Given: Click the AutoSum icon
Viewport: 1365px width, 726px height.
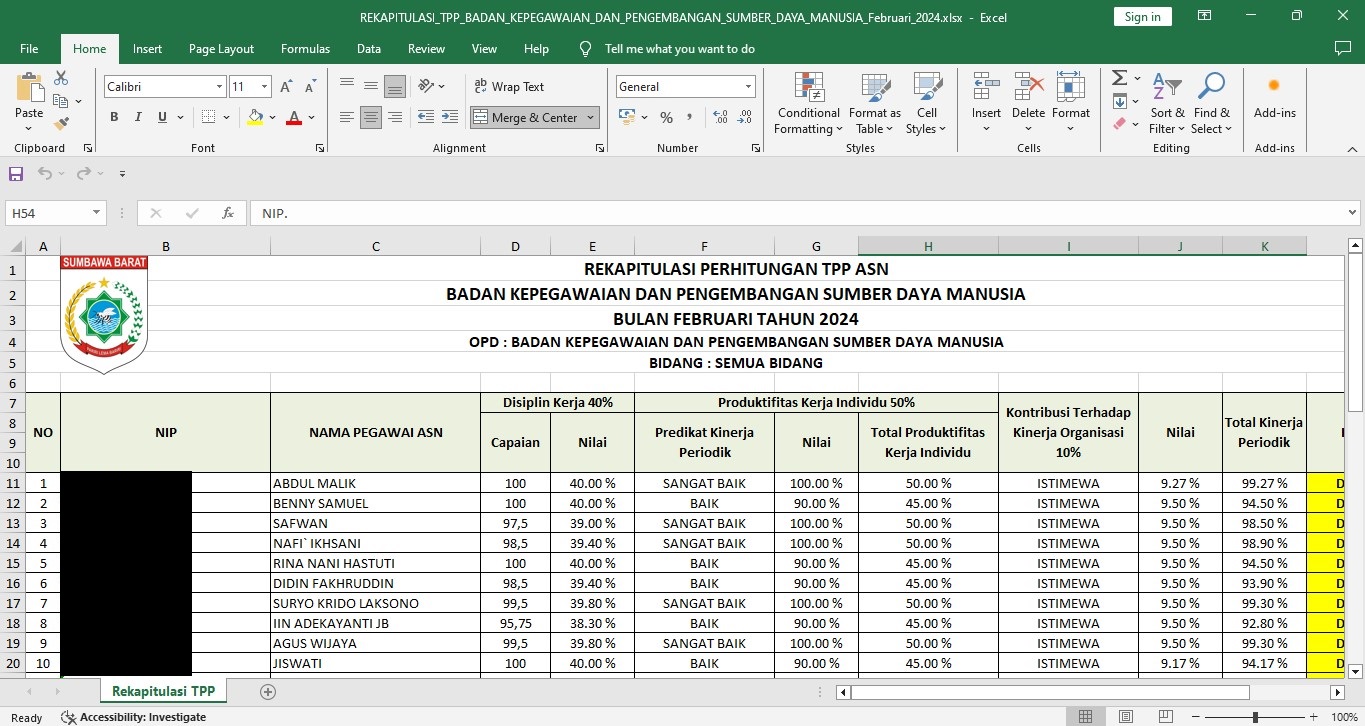Looking at the screenshot, I should pyautogui.click(x=1119, y=78).
